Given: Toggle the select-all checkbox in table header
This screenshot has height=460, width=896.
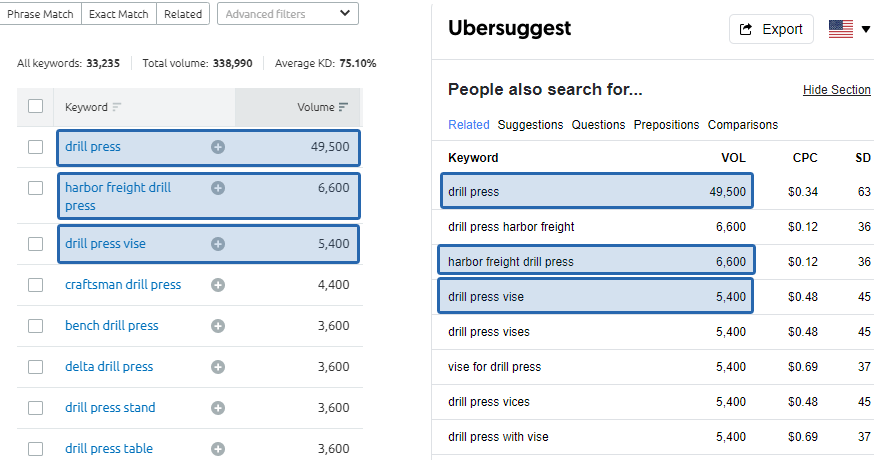Looking at the screenshot, I should click(35, 106).
